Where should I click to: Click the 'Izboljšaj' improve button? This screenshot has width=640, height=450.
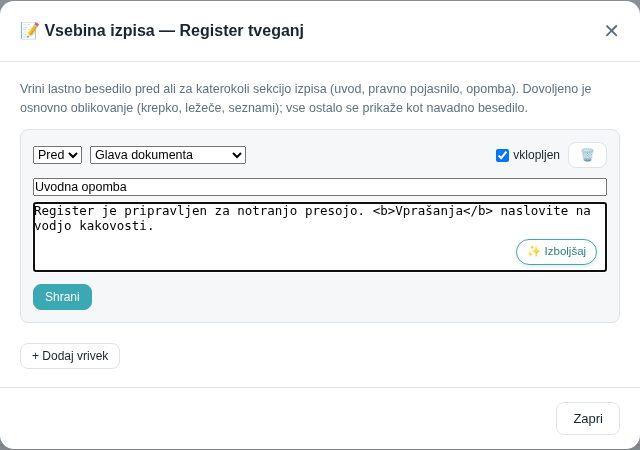[x=556, y=252]
